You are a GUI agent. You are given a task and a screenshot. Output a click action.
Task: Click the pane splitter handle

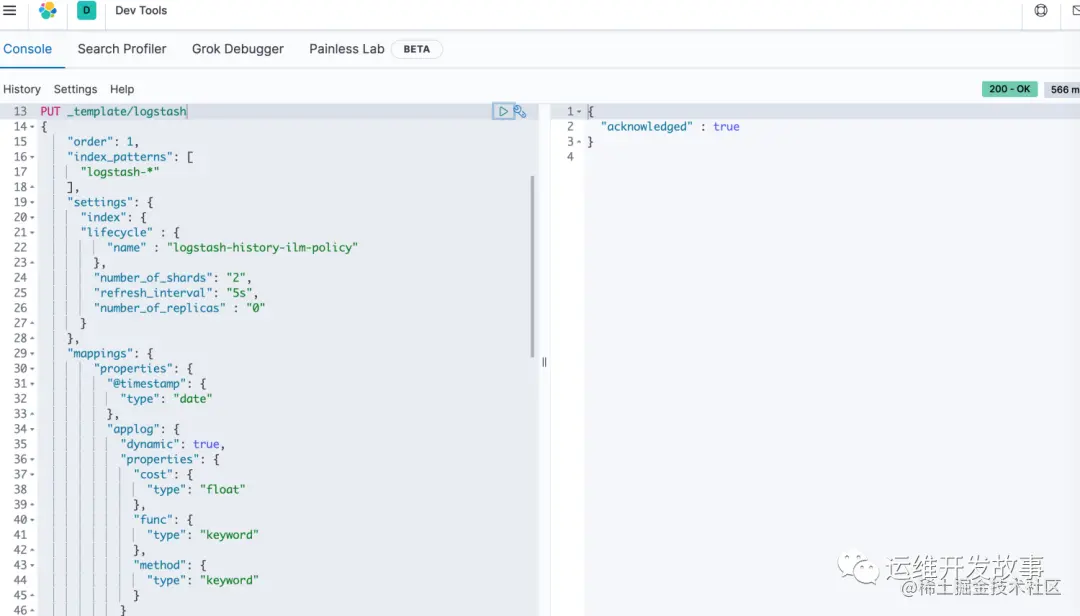click(544, 362)
